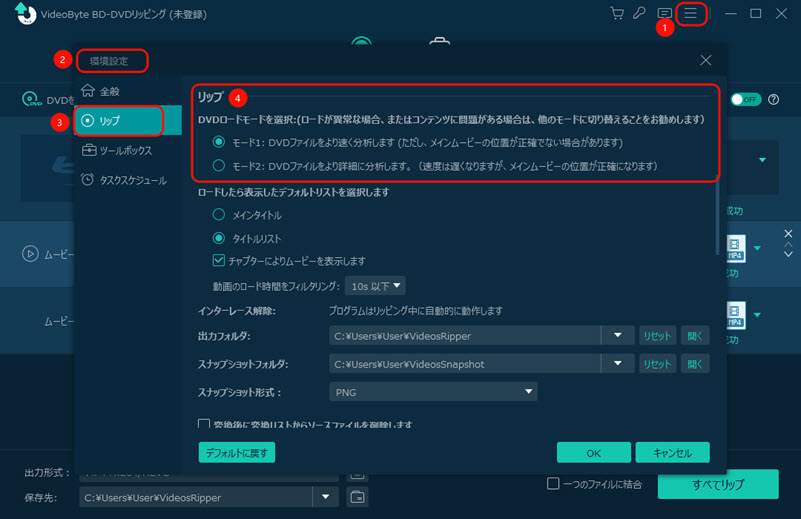Click the 出力フォルダ path field
The height and width of the screenshot is (519, 801).
(465, 336)
